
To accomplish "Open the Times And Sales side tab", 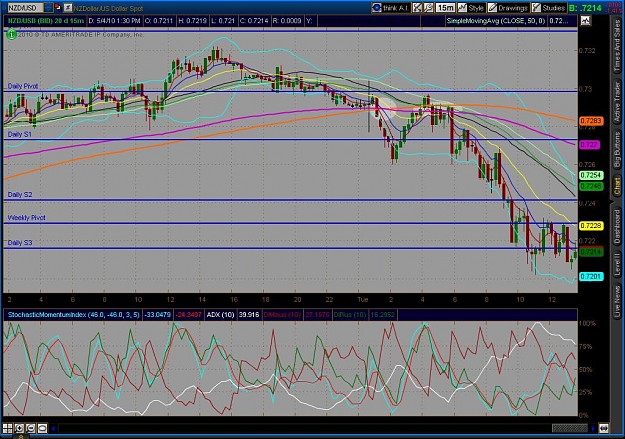I will pyautogui.click(x=617, y=46).
